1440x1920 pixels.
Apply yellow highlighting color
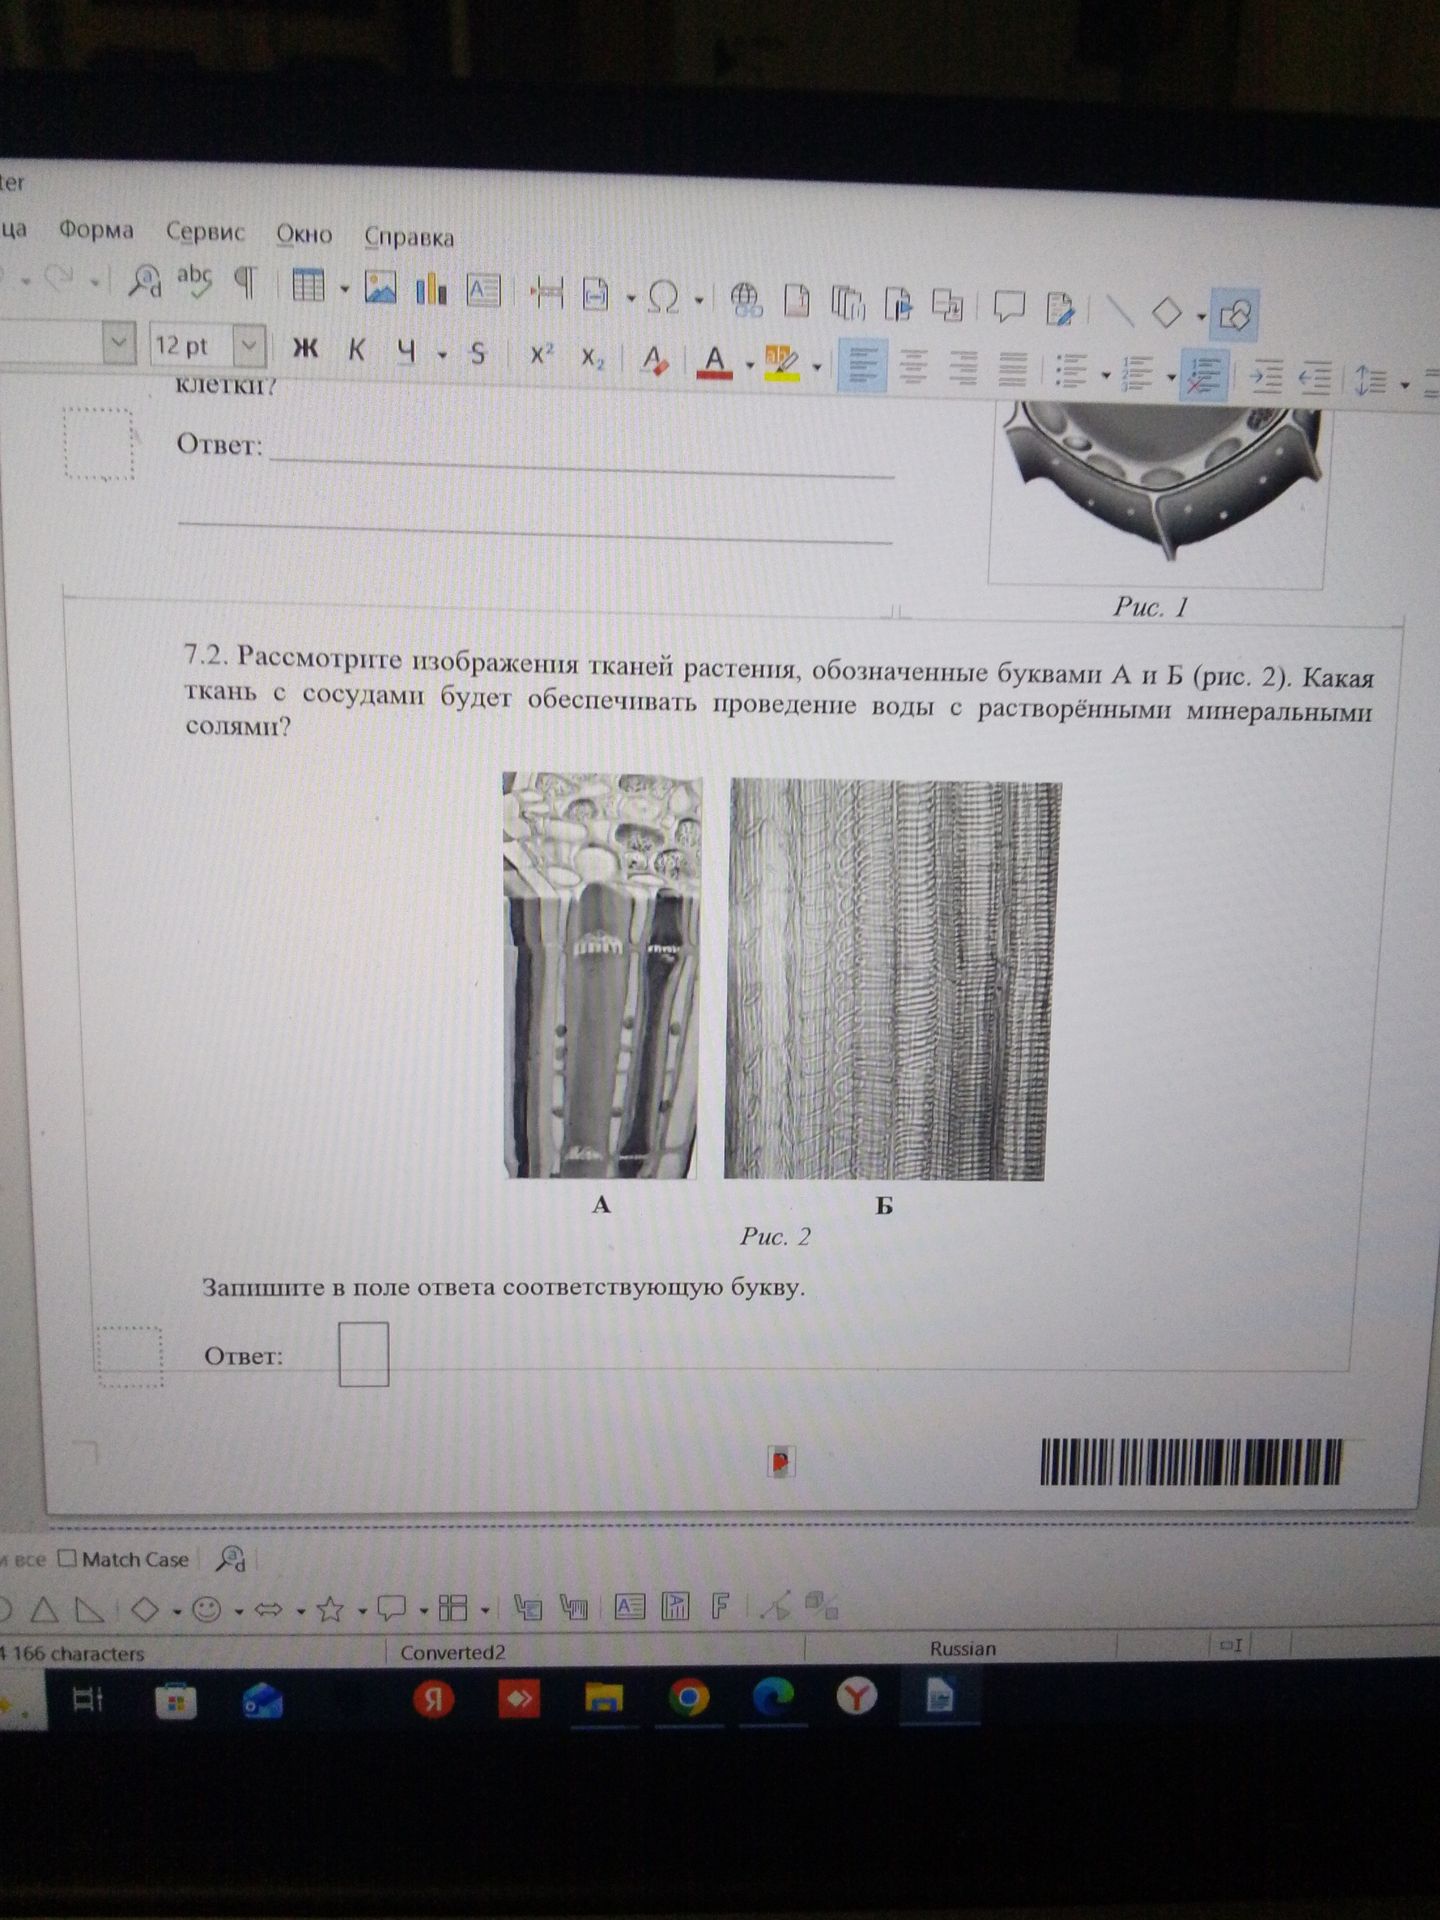[x=781, y=363]
